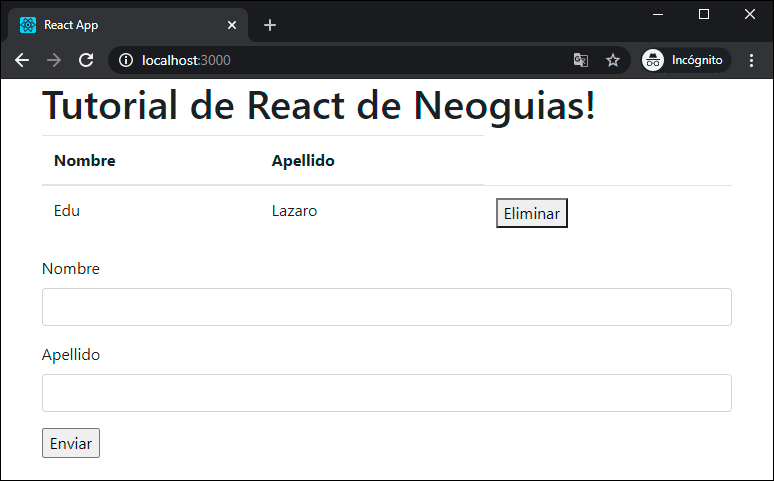Close the React App tab
The width and height of the screenshot is (774, 481).
click(x=232, y=25)
